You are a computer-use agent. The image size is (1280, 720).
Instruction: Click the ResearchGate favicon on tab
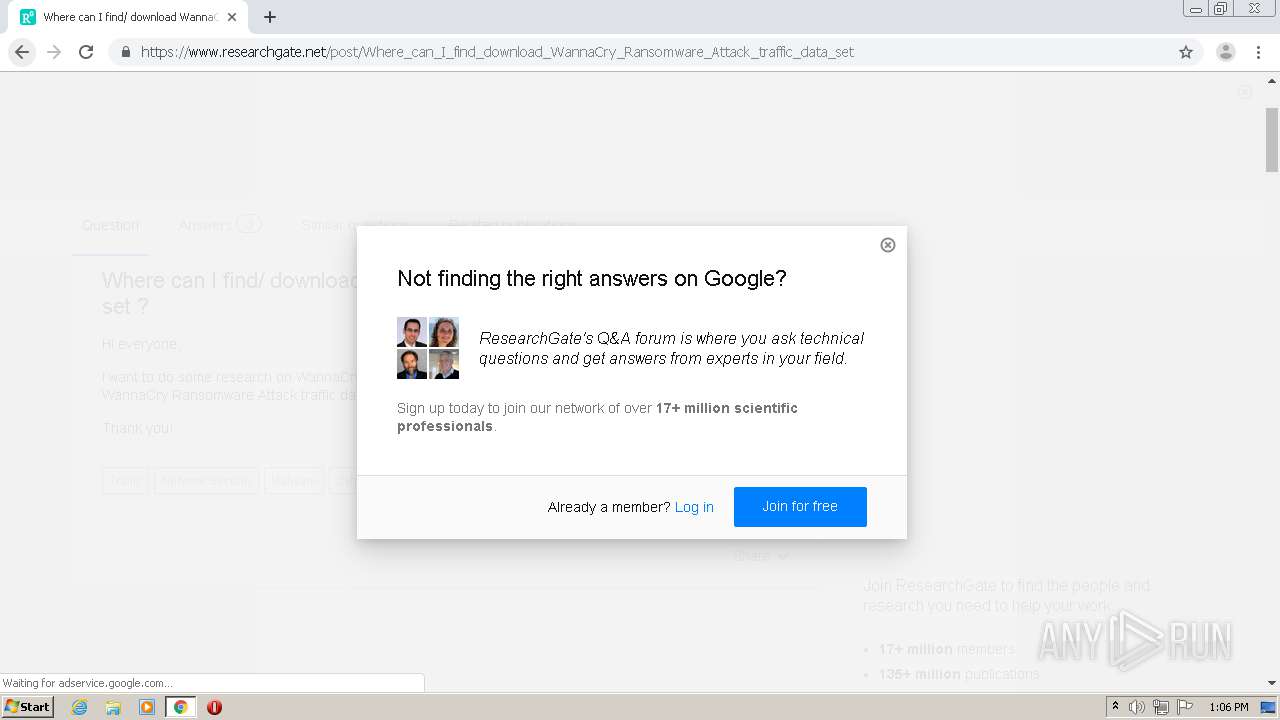pos(28,17)
